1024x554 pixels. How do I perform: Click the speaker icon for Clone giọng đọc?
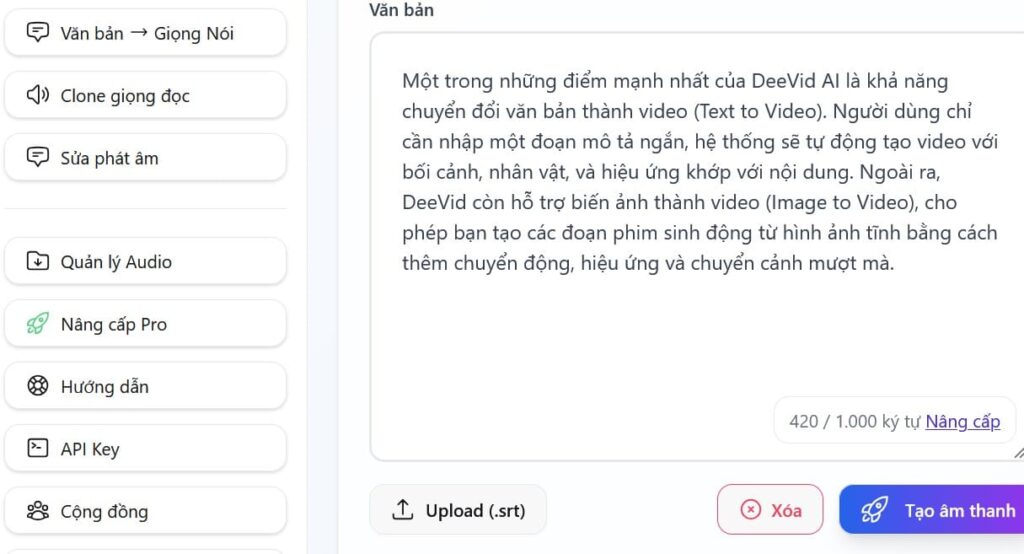tap(38, 96)
